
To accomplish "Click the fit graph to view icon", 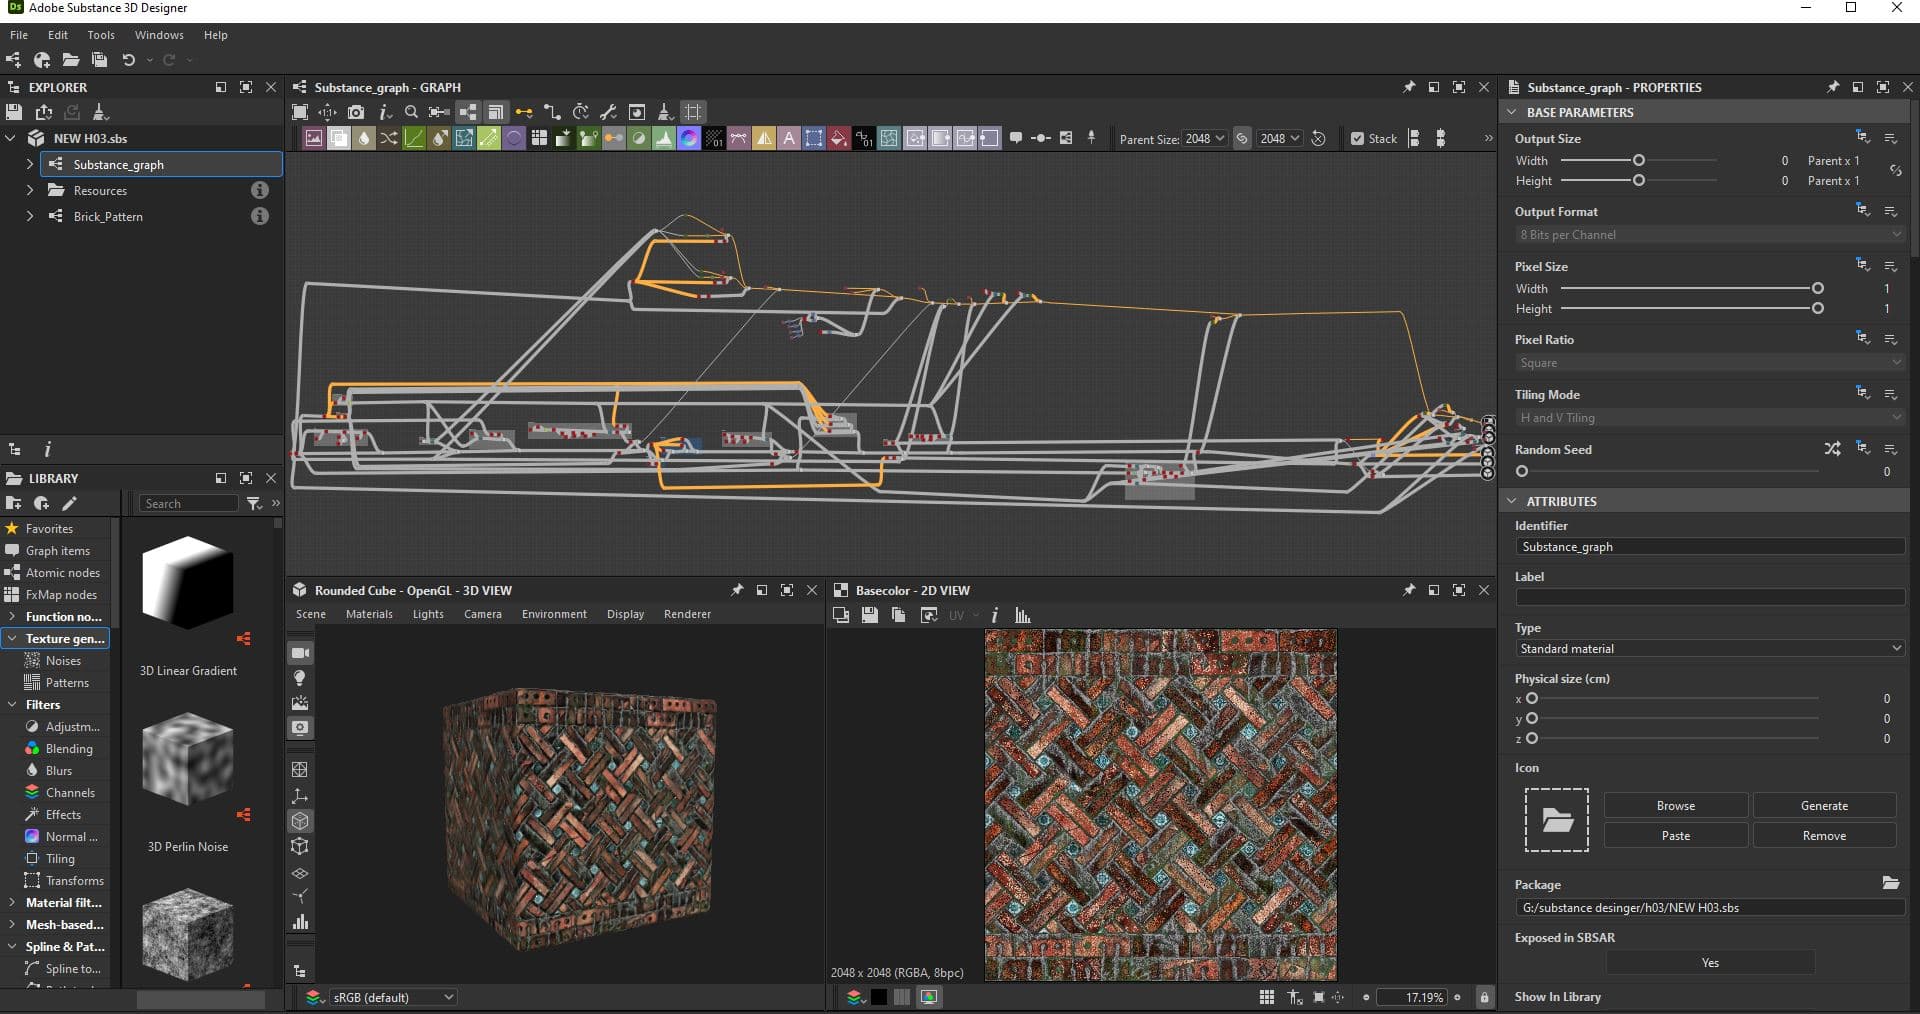I will [299, 112].
